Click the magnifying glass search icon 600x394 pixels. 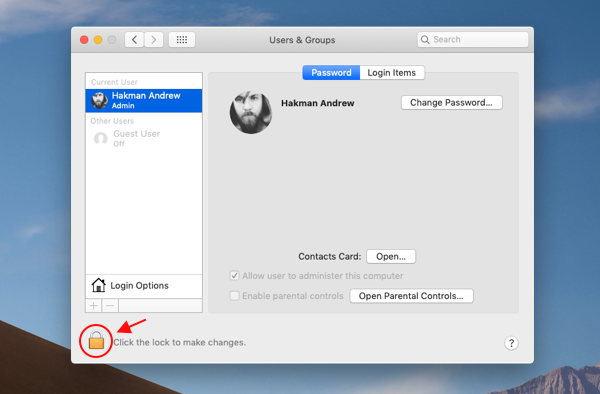pyautogui.click(x=425, y=39)
